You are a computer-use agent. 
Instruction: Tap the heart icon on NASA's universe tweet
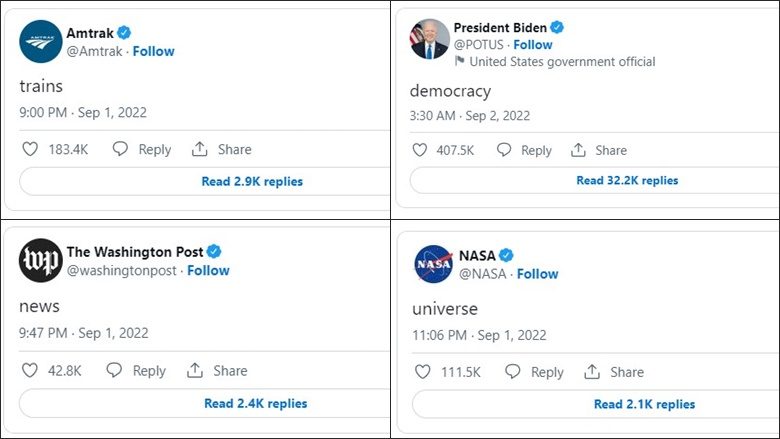click(x=422, y=372)
